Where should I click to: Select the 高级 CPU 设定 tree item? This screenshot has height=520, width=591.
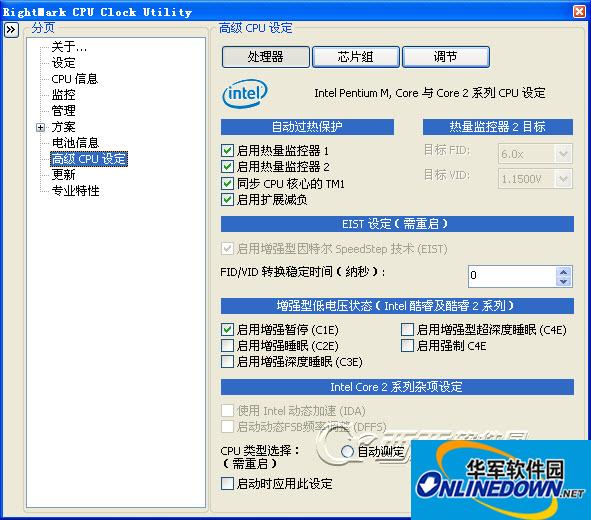[x=89, y=159]
